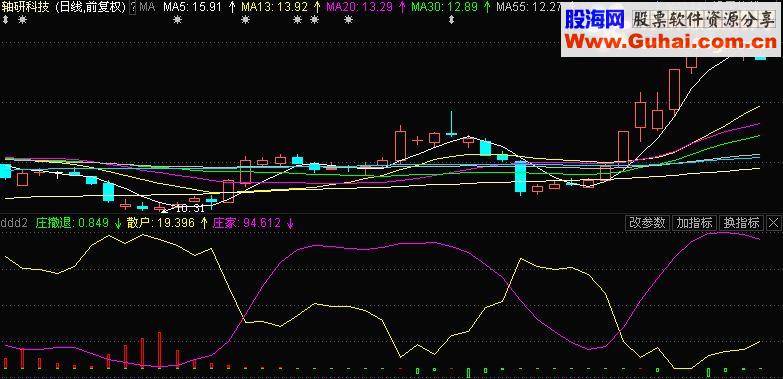
Task: Click the up-down arrow marker beneath MA30 value
Action: [x=451, y=20]
